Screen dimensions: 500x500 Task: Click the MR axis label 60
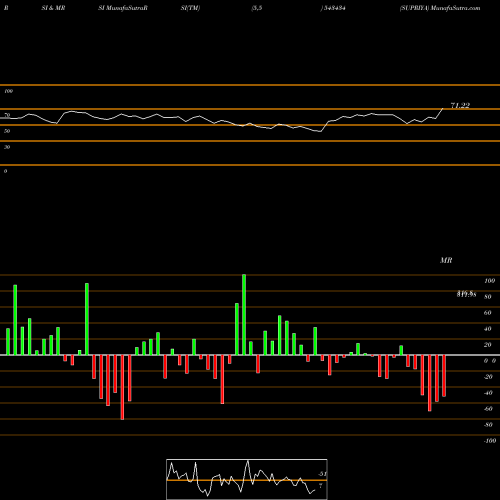(x=487, y=313)
